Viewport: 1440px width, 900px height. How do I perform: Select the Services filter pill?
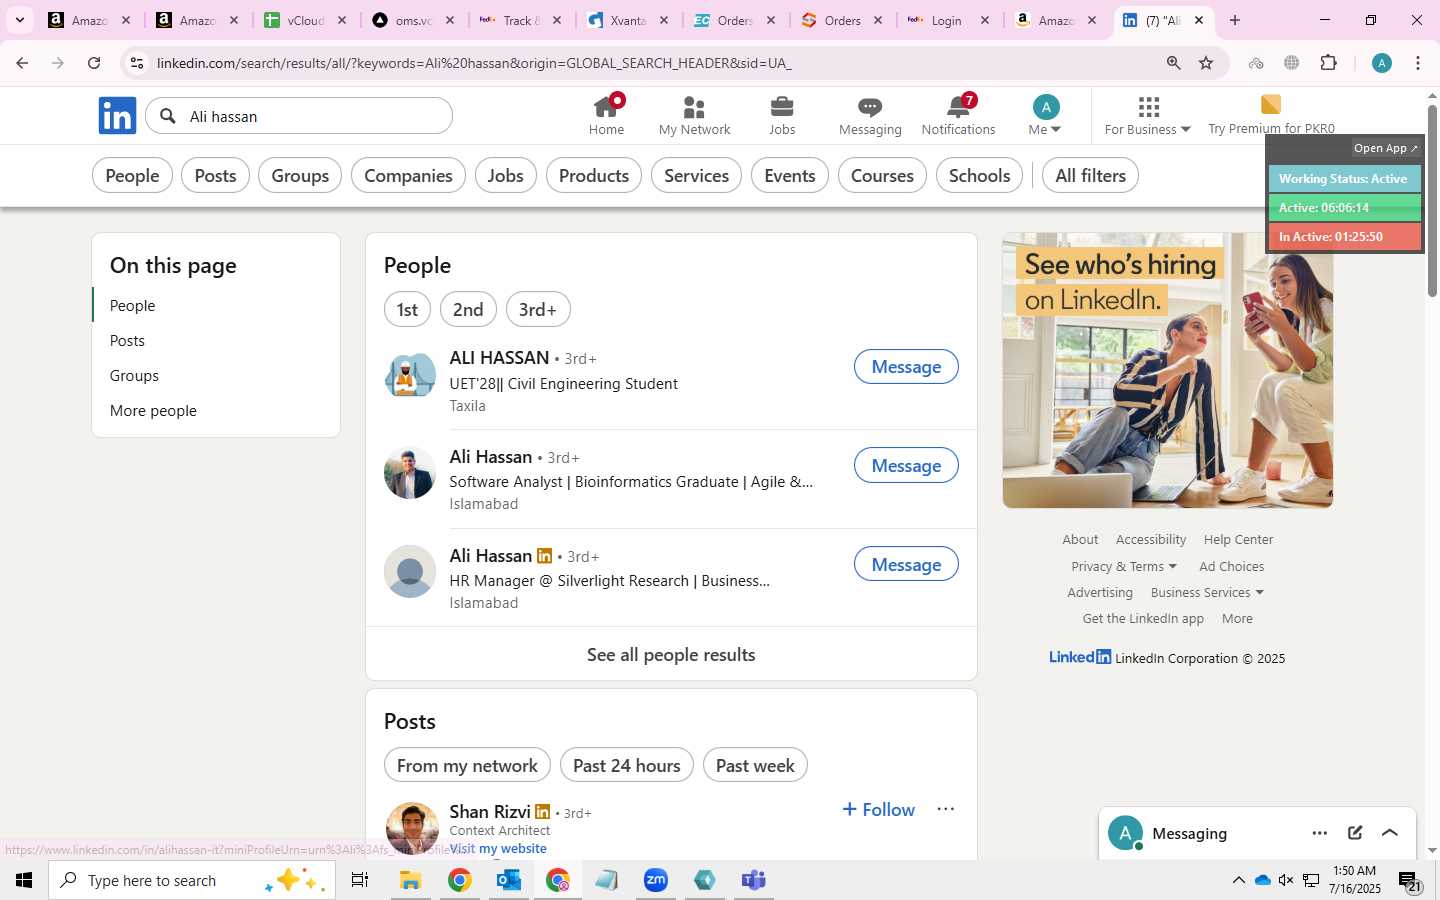pos(696,176)
